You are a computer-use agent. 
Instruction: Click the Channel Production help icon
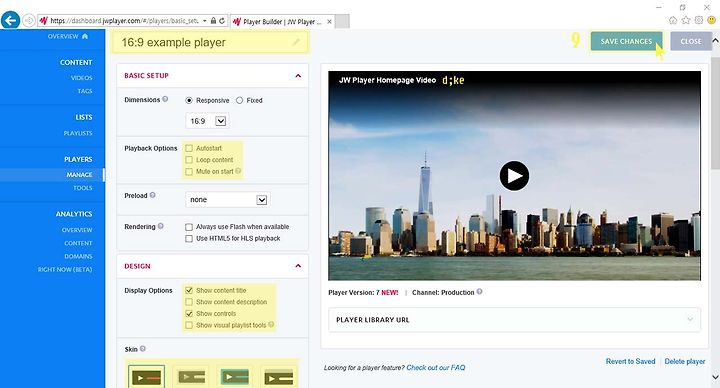(x=479, y=292)
